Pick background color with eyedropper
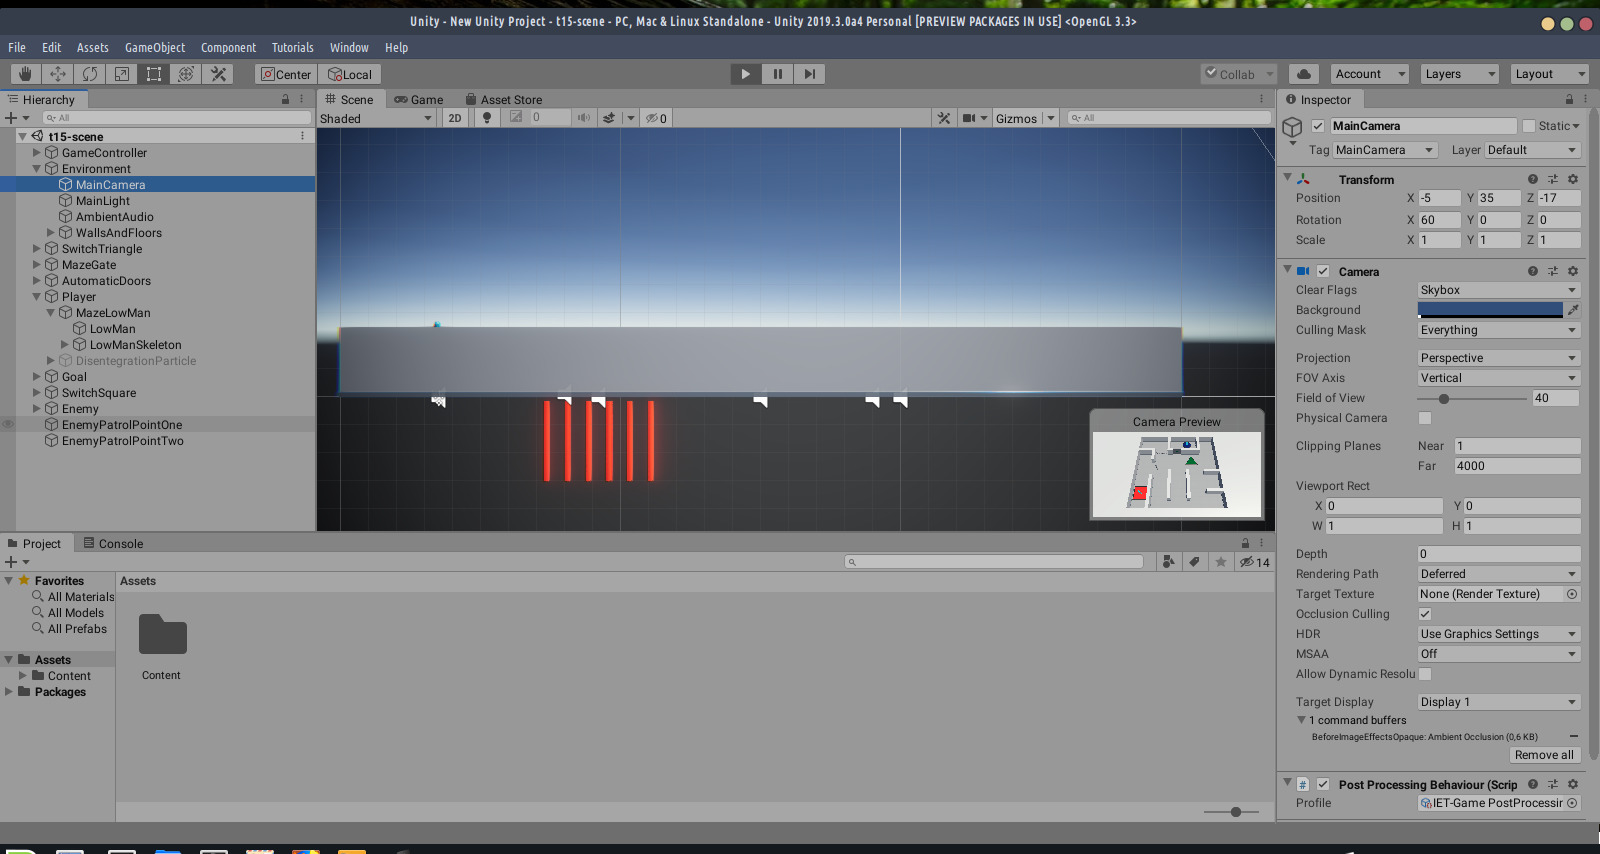Screen dimensions: 1600x854 point(1573,310)
